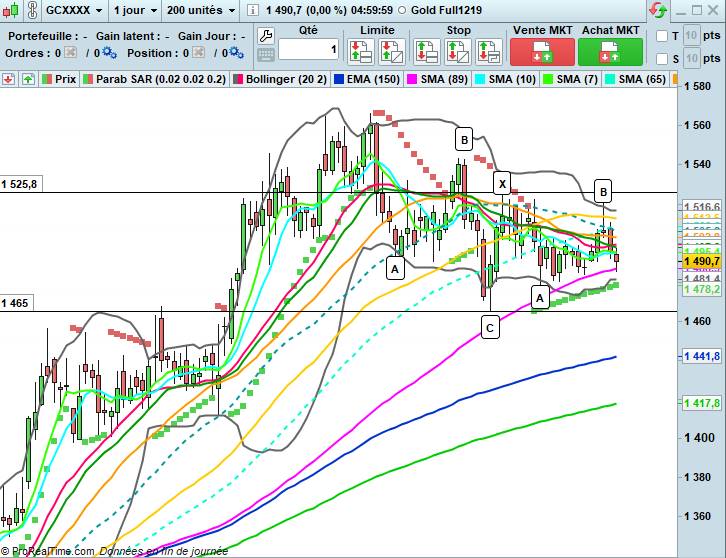This screenshot has height=558, width=726.
Task: Open the info icon beside the price
Action: click(x=252, y=10)
